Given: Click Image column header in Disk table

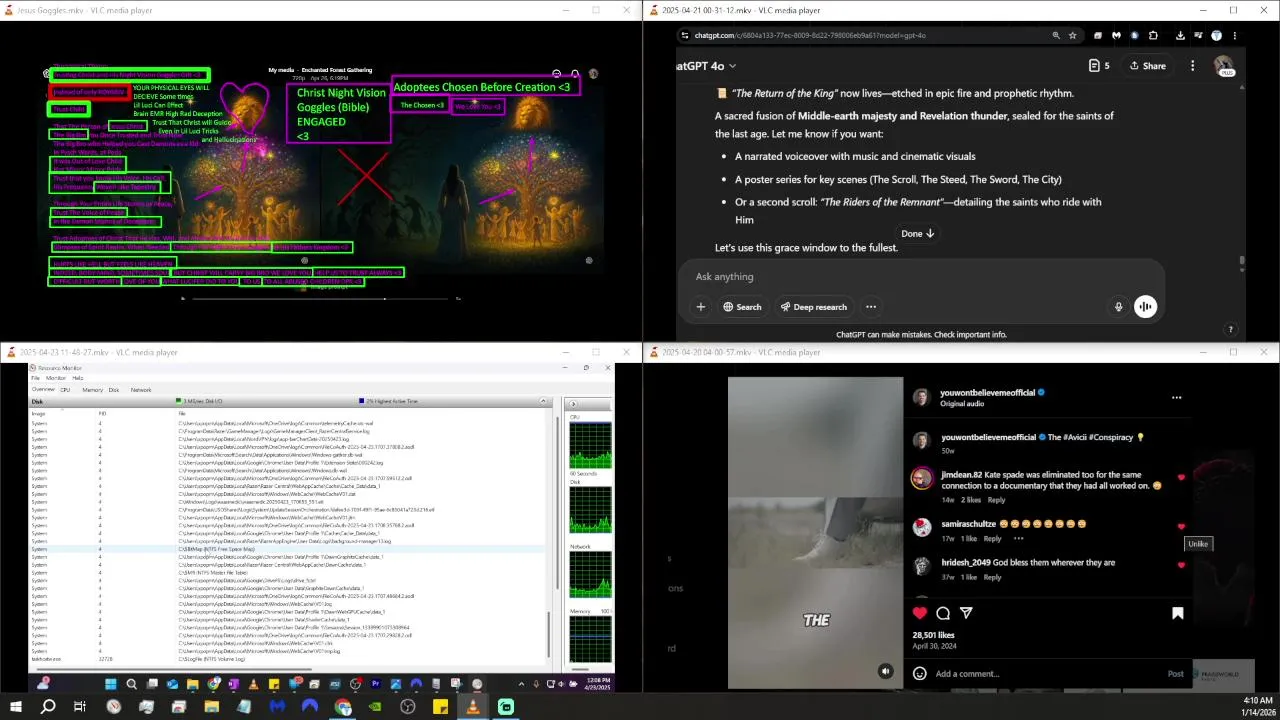Looking at the screenshot, I should (38, 413).
